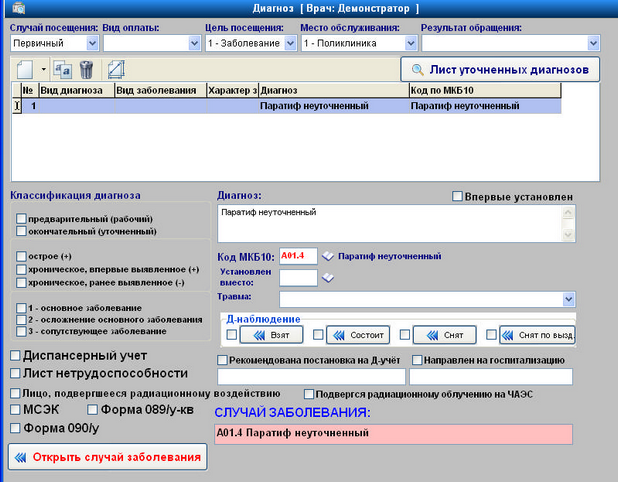The image size is (618, 482).
Task: Toggle Впервые установлен checkbox
Action: pyautogui.click(x=457, y=196)
